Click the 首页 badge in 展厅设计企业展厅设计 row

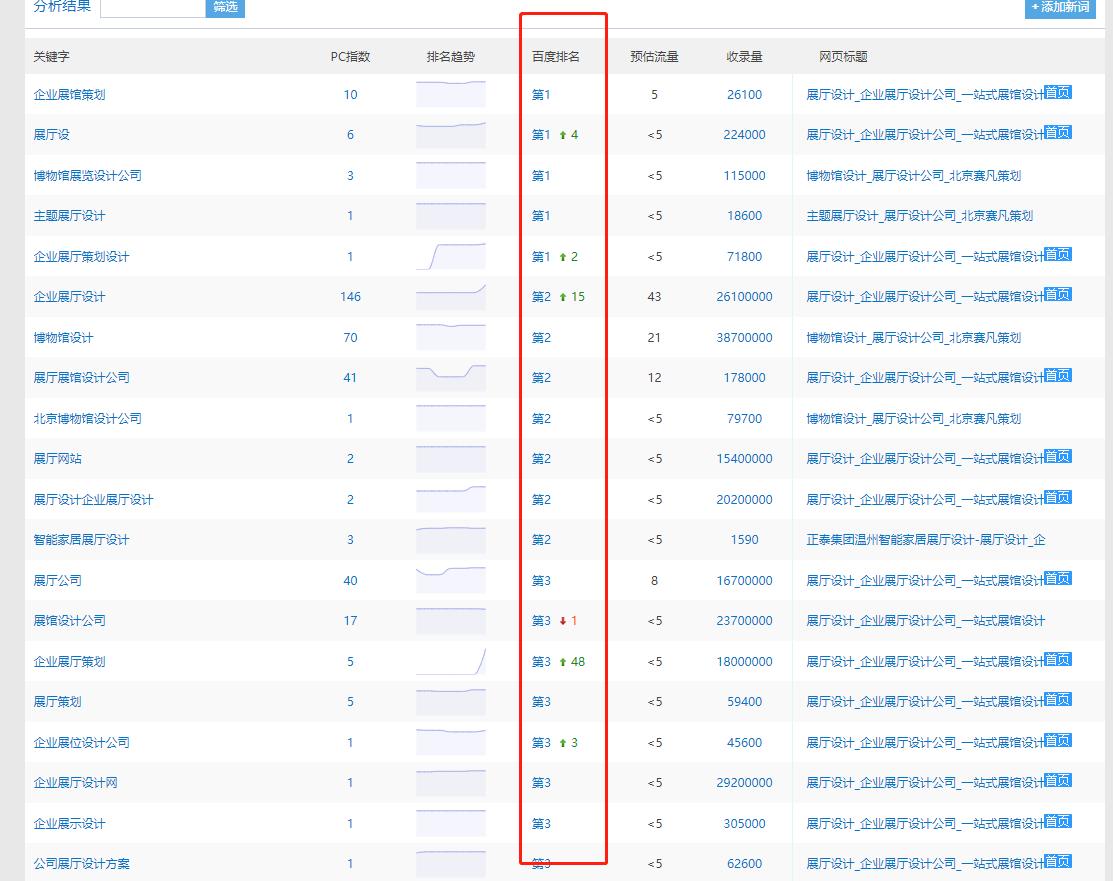[x=1058, y=498]
